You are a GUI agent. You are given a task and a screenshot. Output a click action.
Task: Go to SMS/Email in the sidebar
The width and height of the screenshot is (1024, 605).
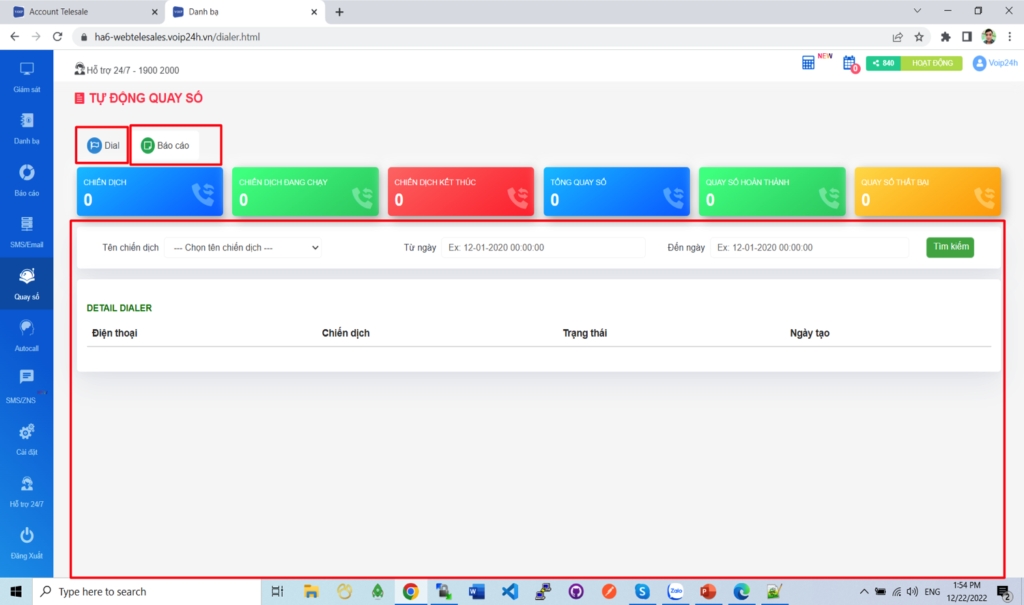(x=27, y=232)
